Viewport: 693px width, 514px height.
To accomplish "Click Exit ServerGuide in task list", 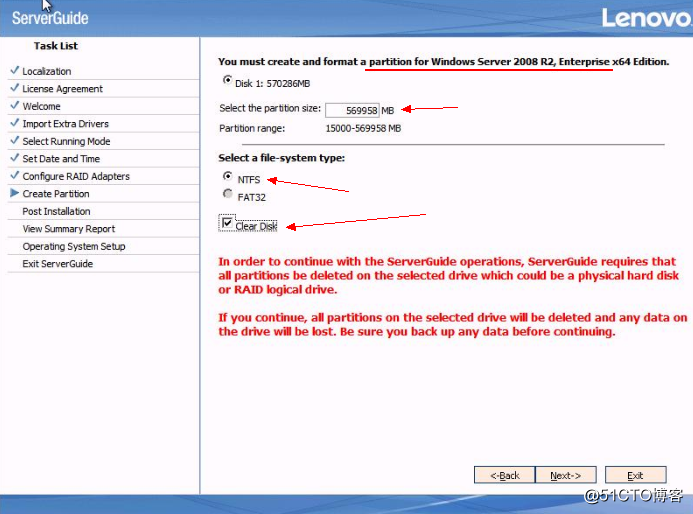I will (x=57, y=264).
